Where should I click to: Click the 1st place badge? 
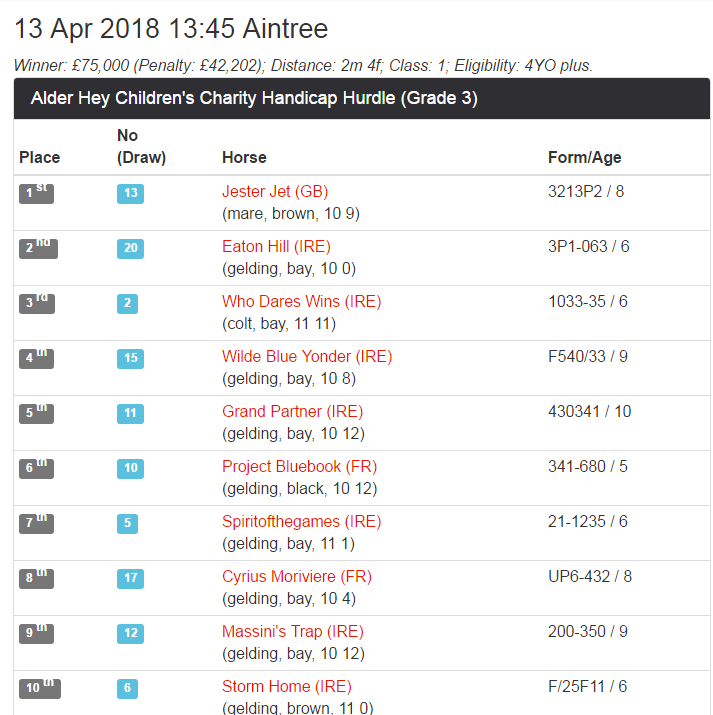[36, 193]
